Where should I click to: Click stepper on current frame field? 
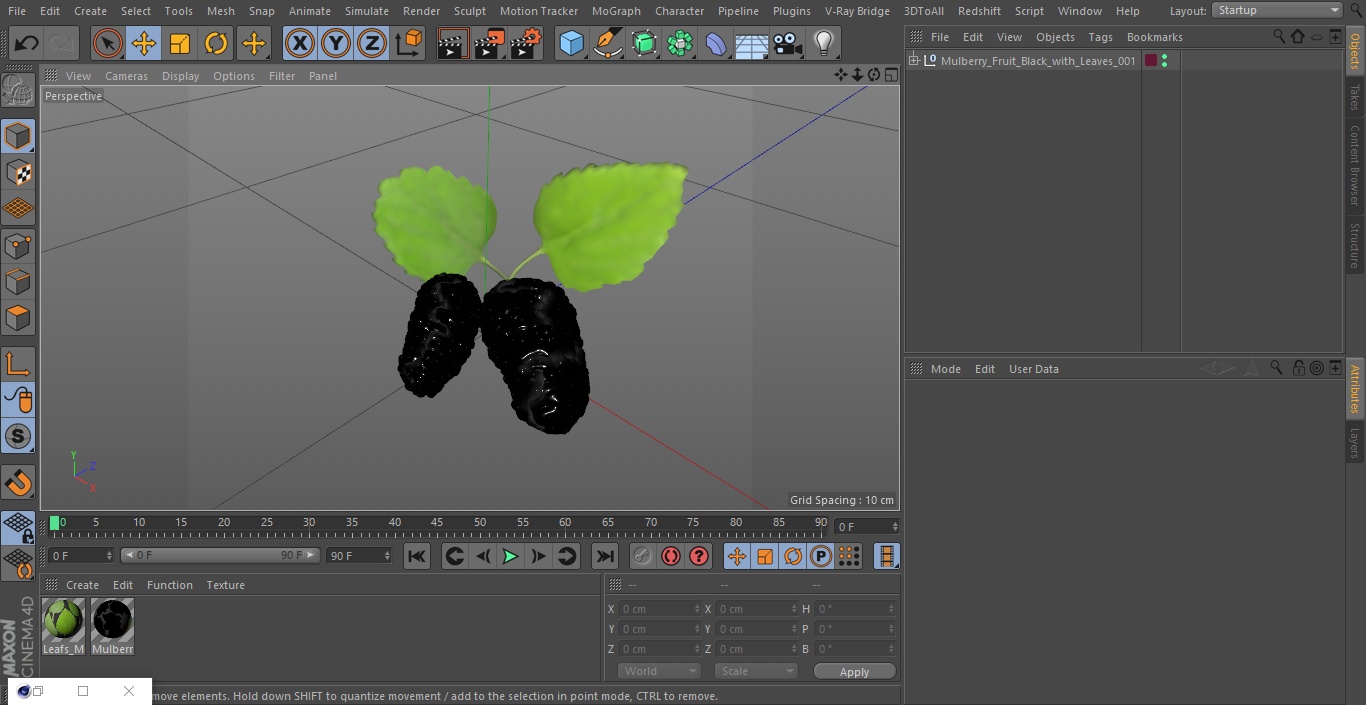coord(895,527)
